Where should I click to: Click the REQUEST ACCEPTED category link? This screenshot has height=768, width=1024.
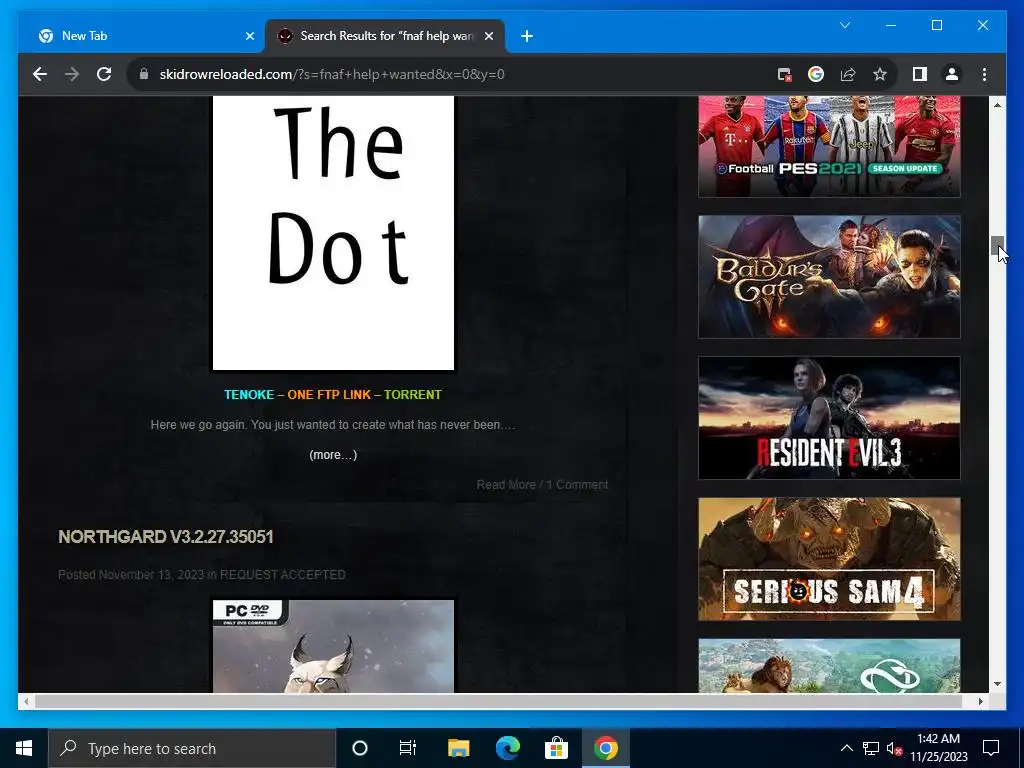click(283, 575)
